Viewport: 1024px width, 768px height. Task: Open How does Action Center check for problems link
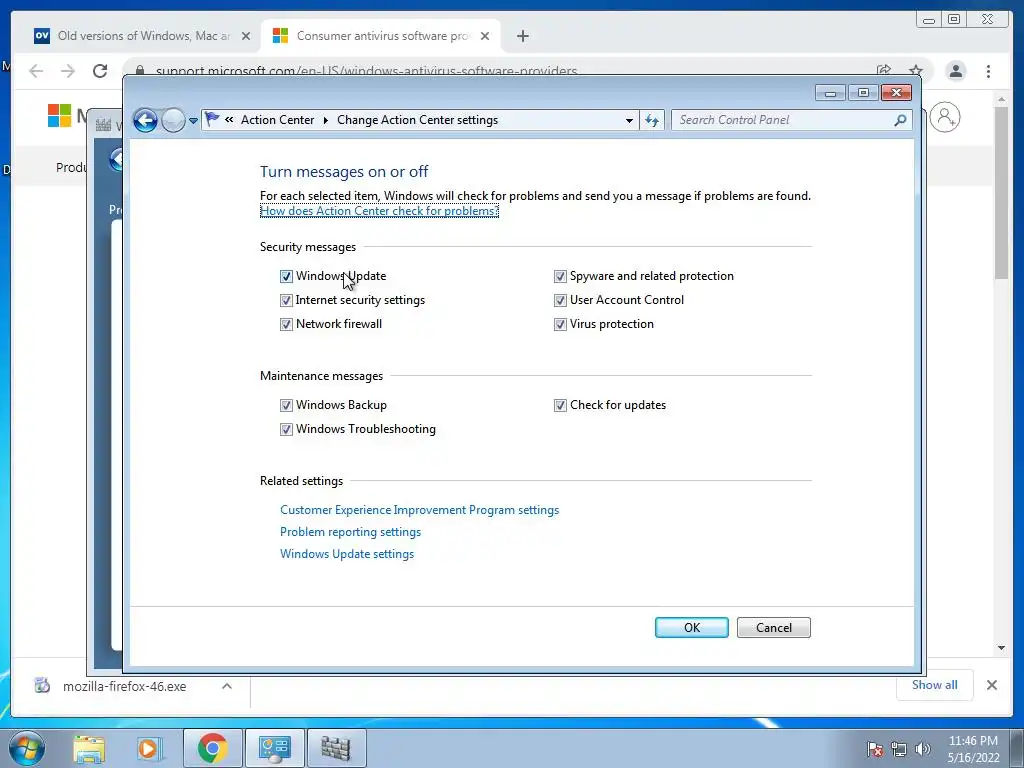(379, 211)
